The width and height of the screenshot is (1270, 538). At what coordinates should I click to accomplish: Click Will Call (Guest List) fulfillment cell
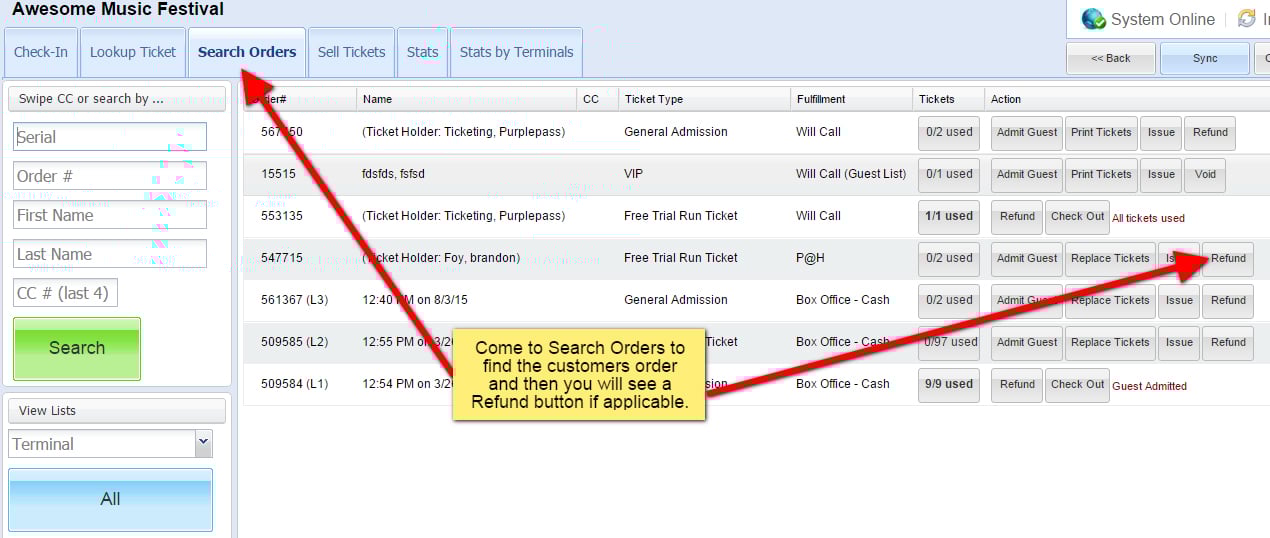click(x=851, y=174)
